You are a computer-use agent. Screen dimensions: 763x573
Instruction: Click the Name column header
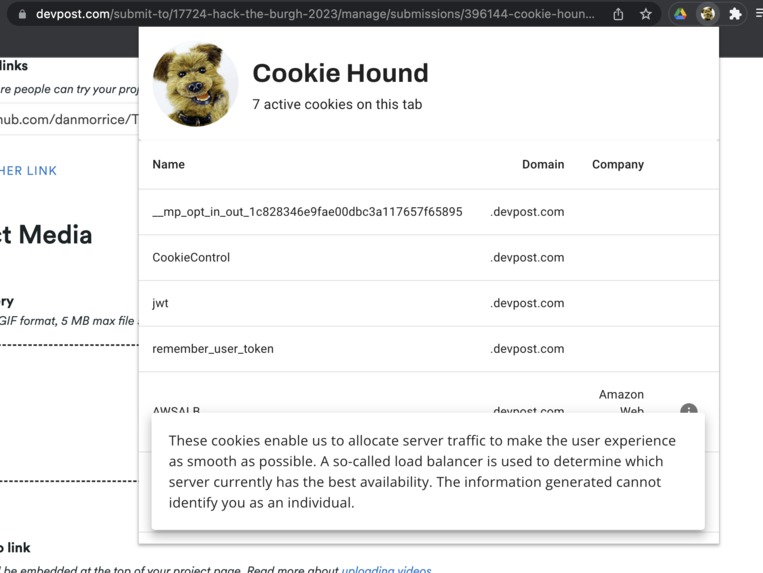[x=168, y=164]
